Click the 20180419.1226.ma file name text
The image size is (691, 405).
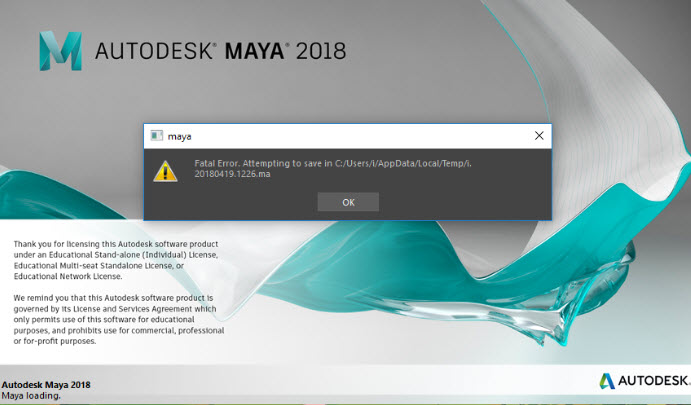[232, 174]
